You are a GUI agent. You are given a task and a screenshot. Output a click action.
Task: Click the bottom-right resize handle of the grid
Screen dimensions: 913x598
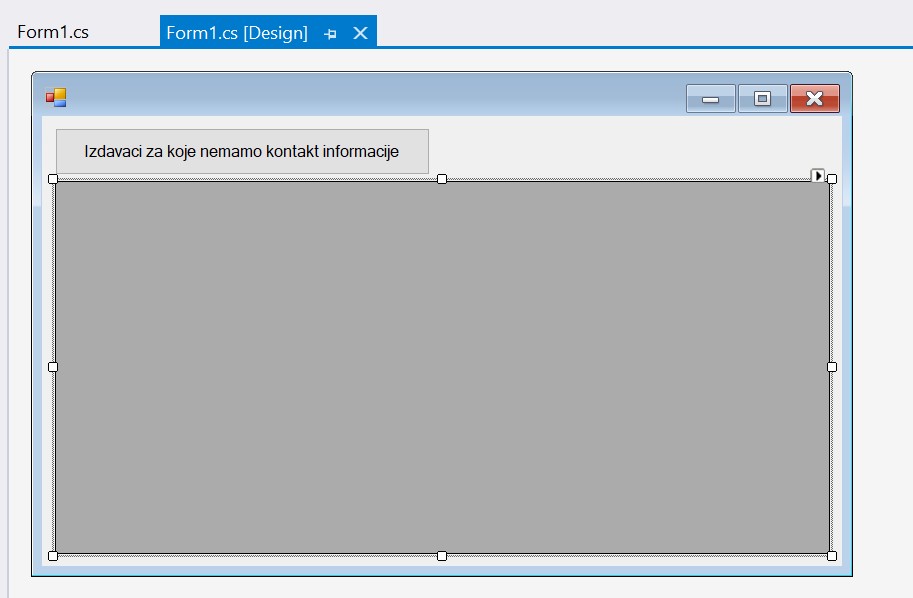point(832,556)
